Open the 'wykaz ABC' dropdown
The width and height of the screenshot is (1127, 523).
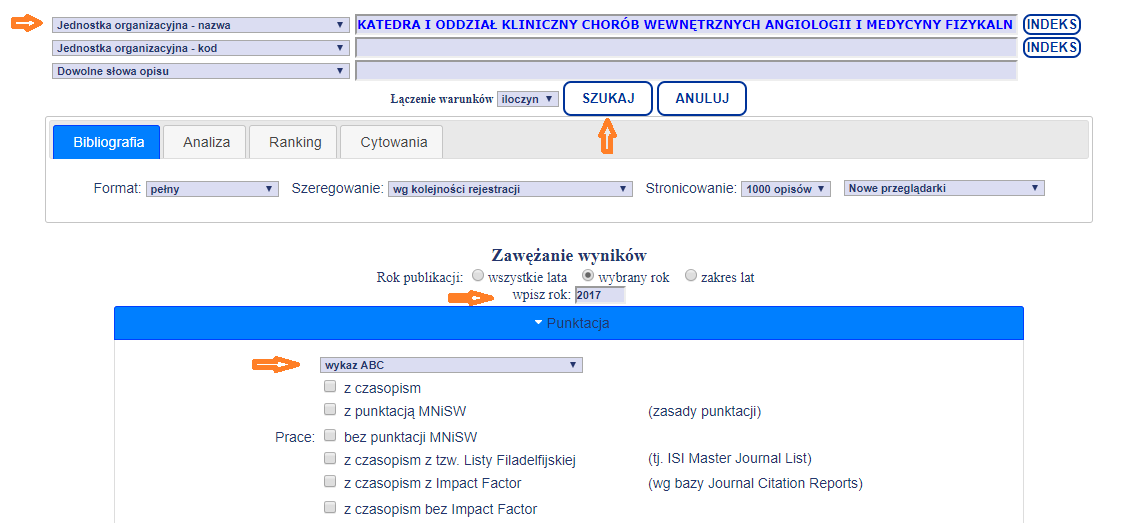(x=451, y=365)
